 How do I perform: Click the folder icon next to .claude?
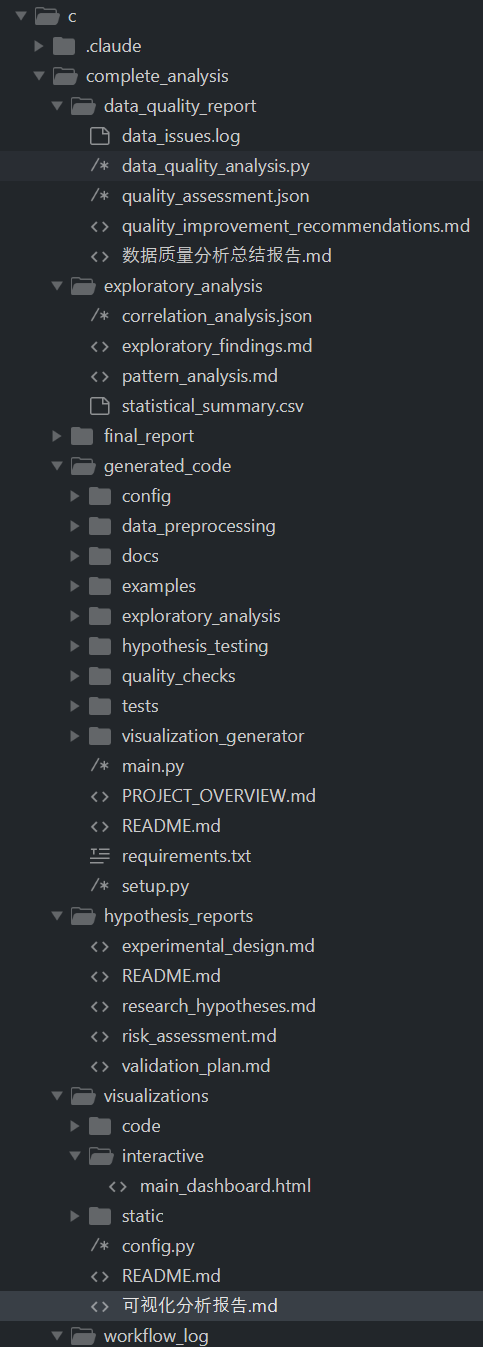click(x=64, y=46)
